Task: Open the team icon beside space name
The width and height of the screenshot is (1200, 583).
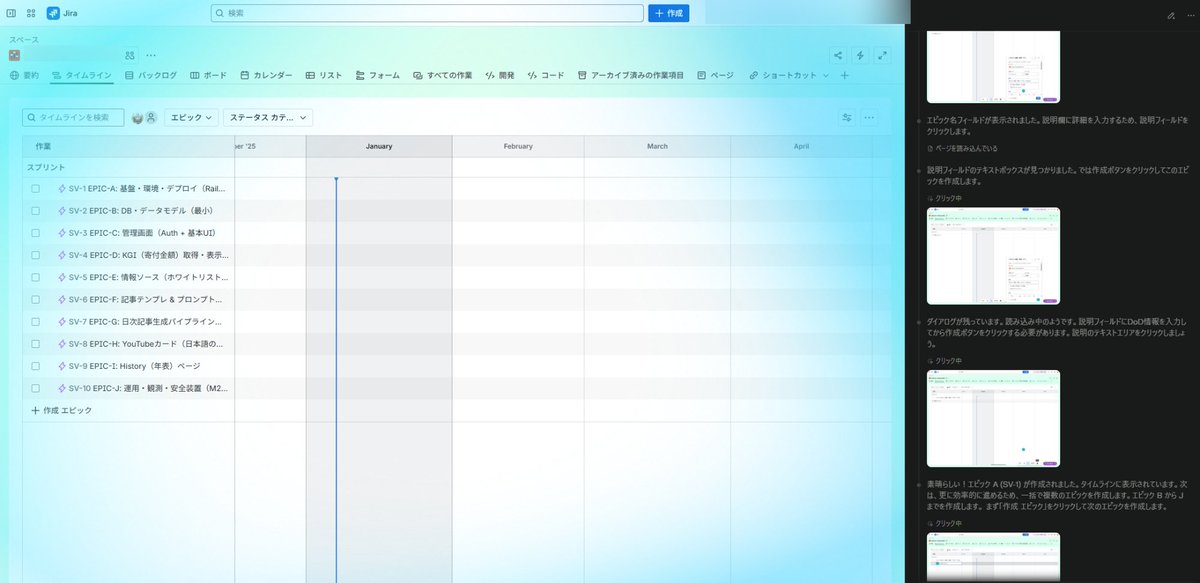Action: point(130,55)
